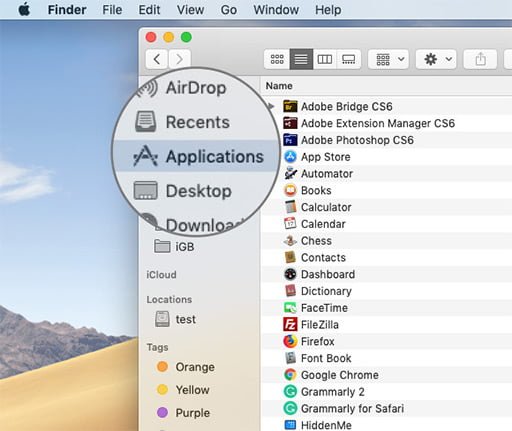This screenshot has height=431, width=512.
Task: Select the "Automator" name text
Action: (x=327, y=173)
